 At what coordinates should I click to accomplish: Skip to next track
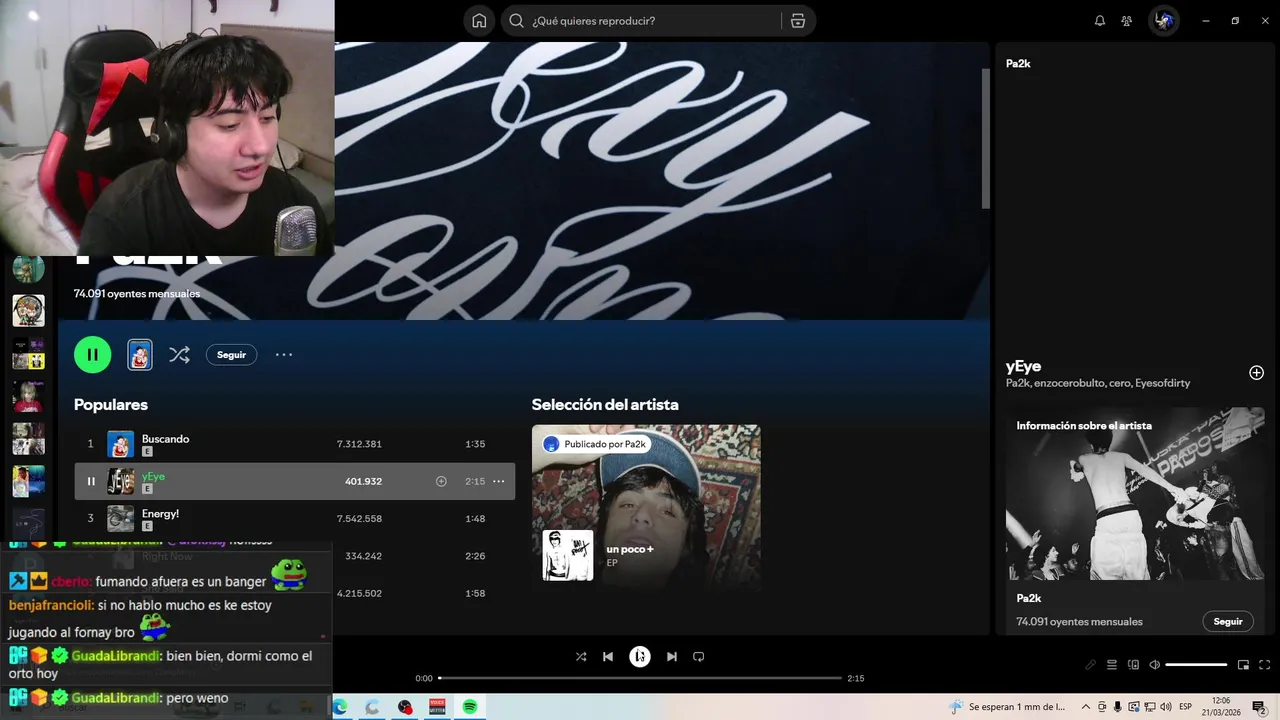(672, 657)
